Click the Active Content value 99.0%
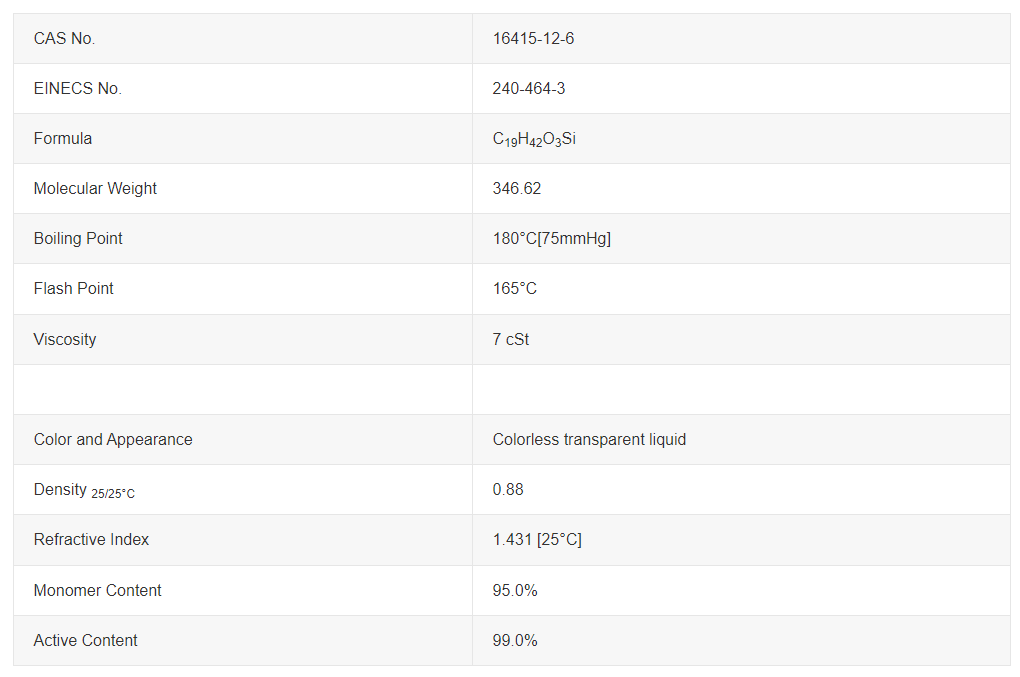 (515, 641)
